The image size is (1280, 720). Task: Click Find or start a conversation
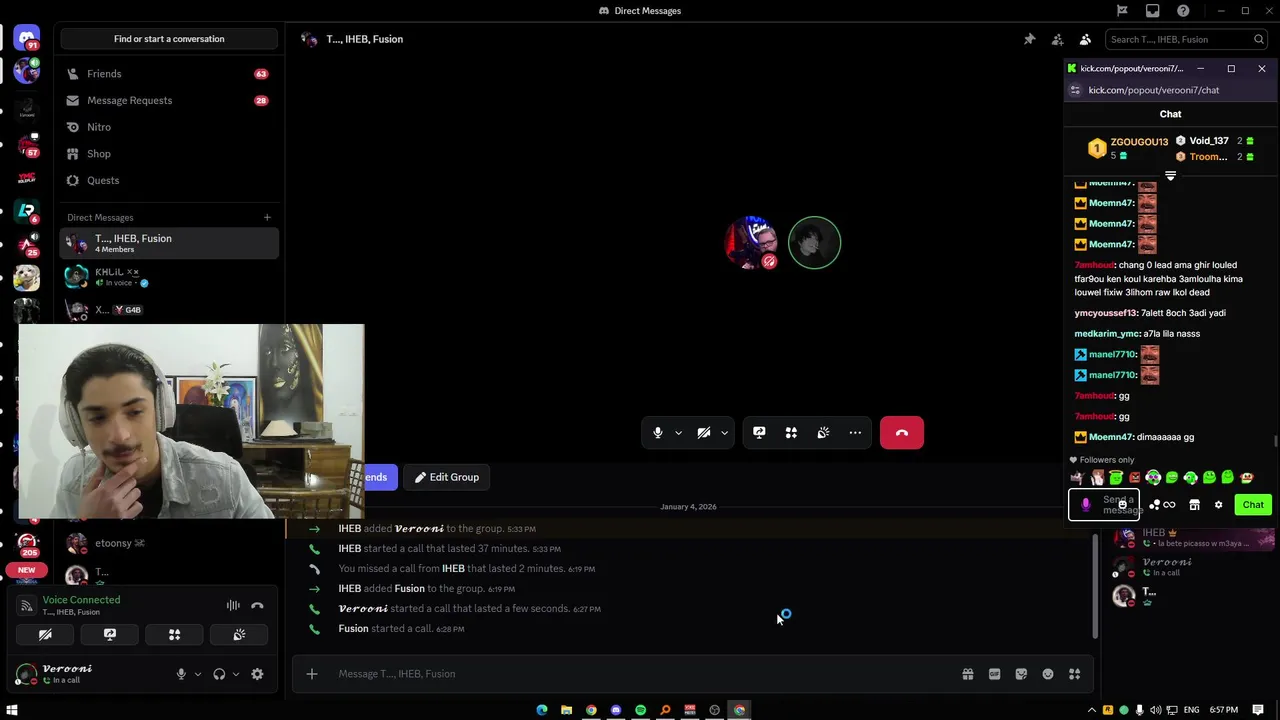tap(169, 39)
